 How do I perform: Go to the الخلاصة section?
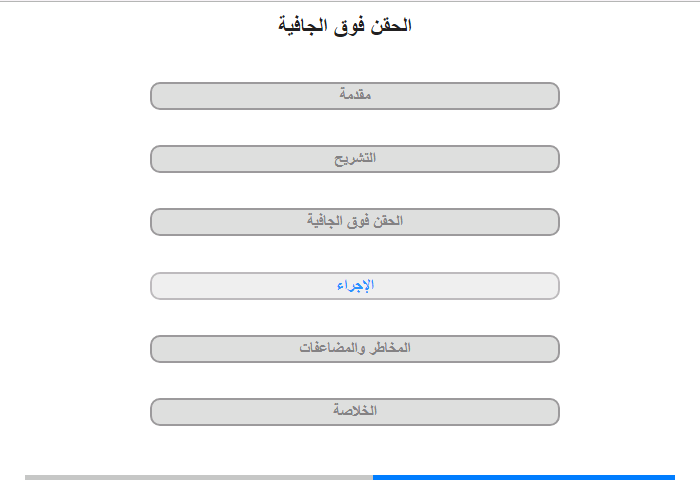[x=355, y=412]
